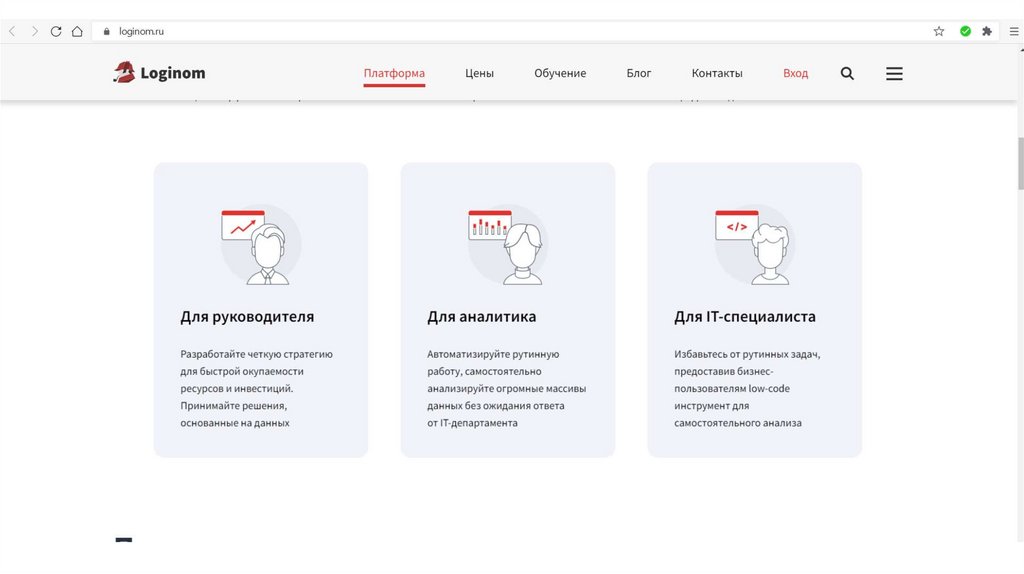Click the green checkmark extension icon
Image resolution: width=1024 pixels, height=574 pixels.
(965, 31)
